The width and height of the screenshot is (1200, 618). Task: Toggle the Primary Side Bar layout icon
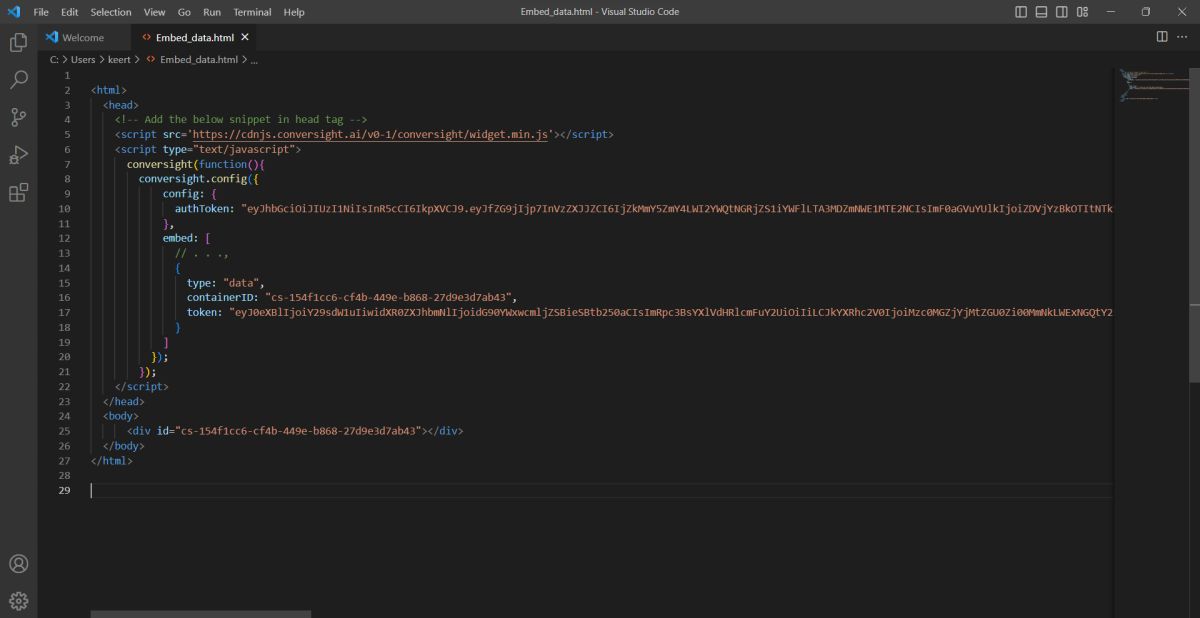[1021, 12]
